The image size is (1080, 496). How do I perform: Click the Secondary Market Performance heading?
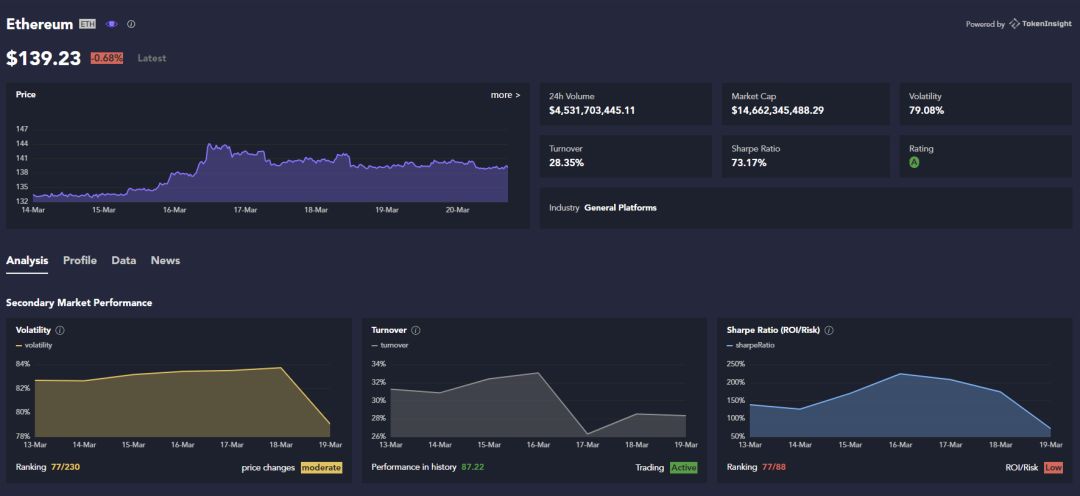click(79, 302)
